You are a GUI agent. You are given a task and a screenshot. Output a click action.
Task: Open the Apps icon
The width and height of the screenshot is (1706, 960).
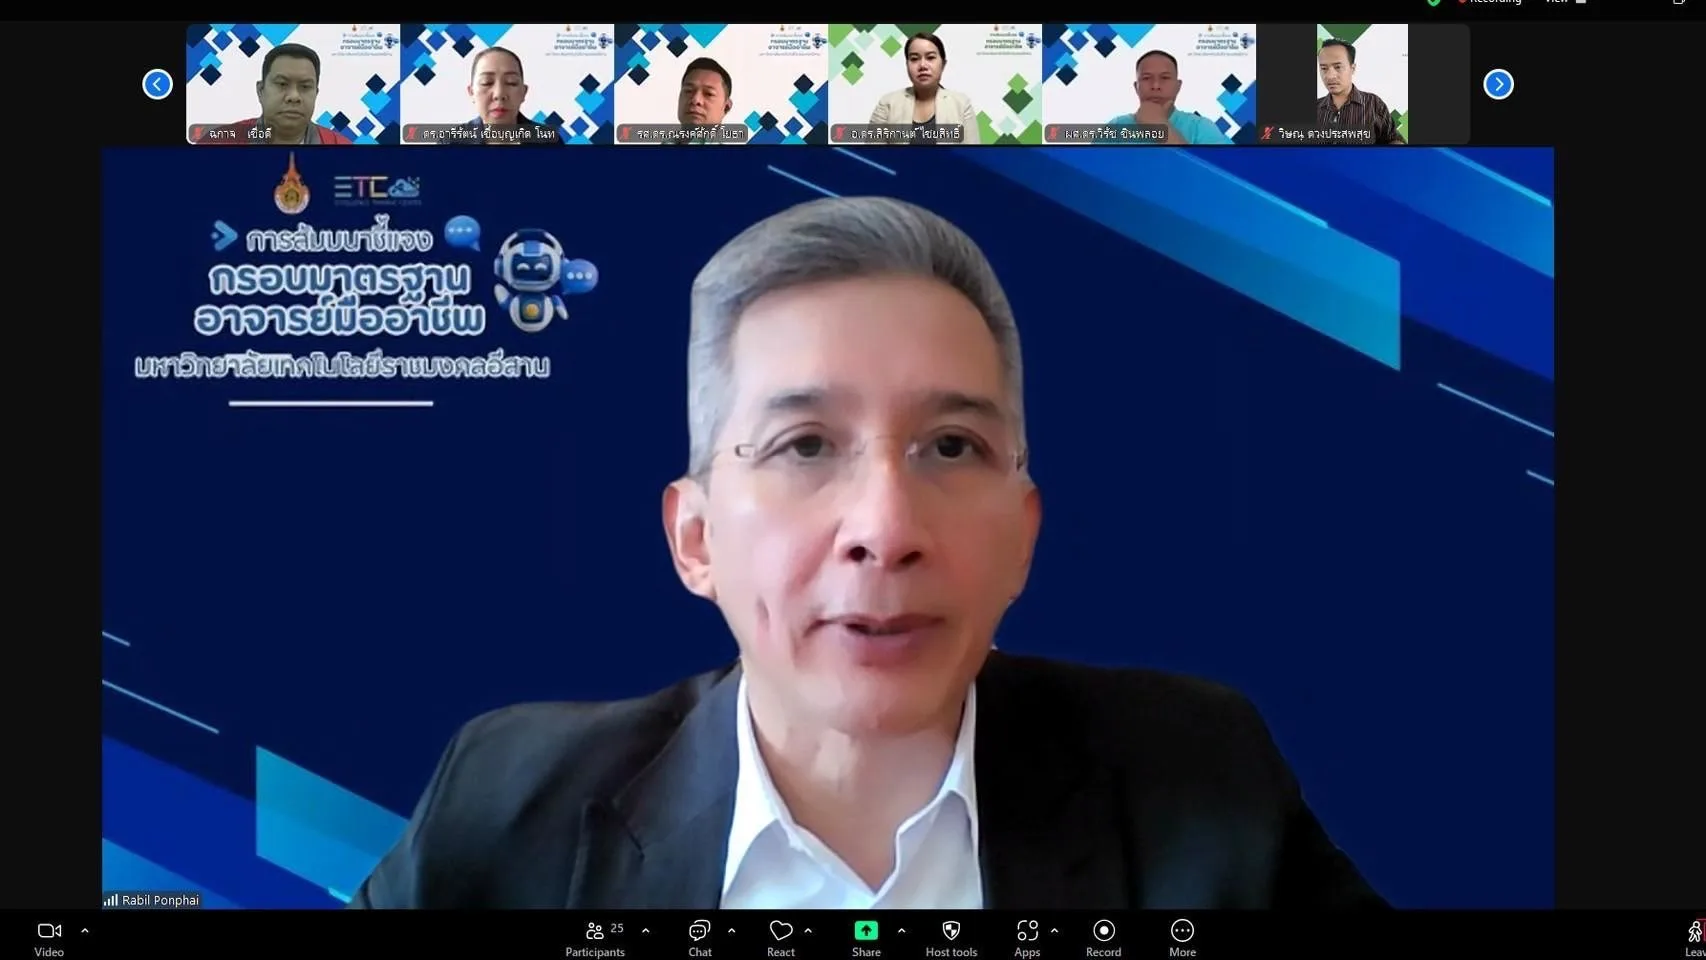click(1027, 931)
